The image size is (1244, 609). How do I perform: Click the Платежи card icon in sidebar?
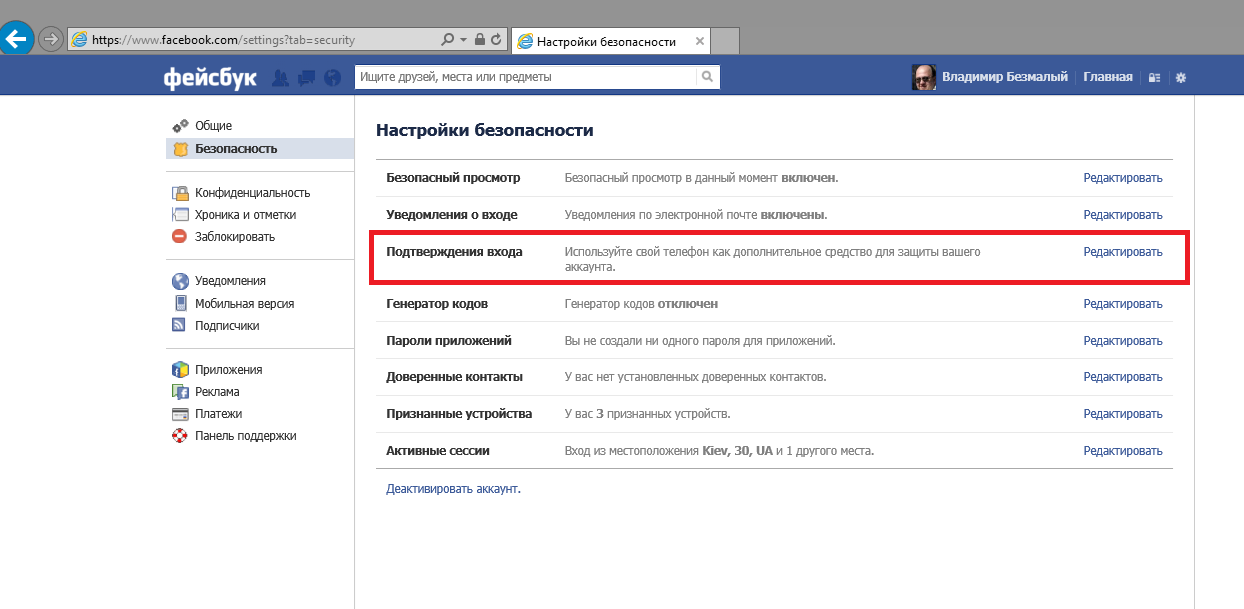pos(180,414)
